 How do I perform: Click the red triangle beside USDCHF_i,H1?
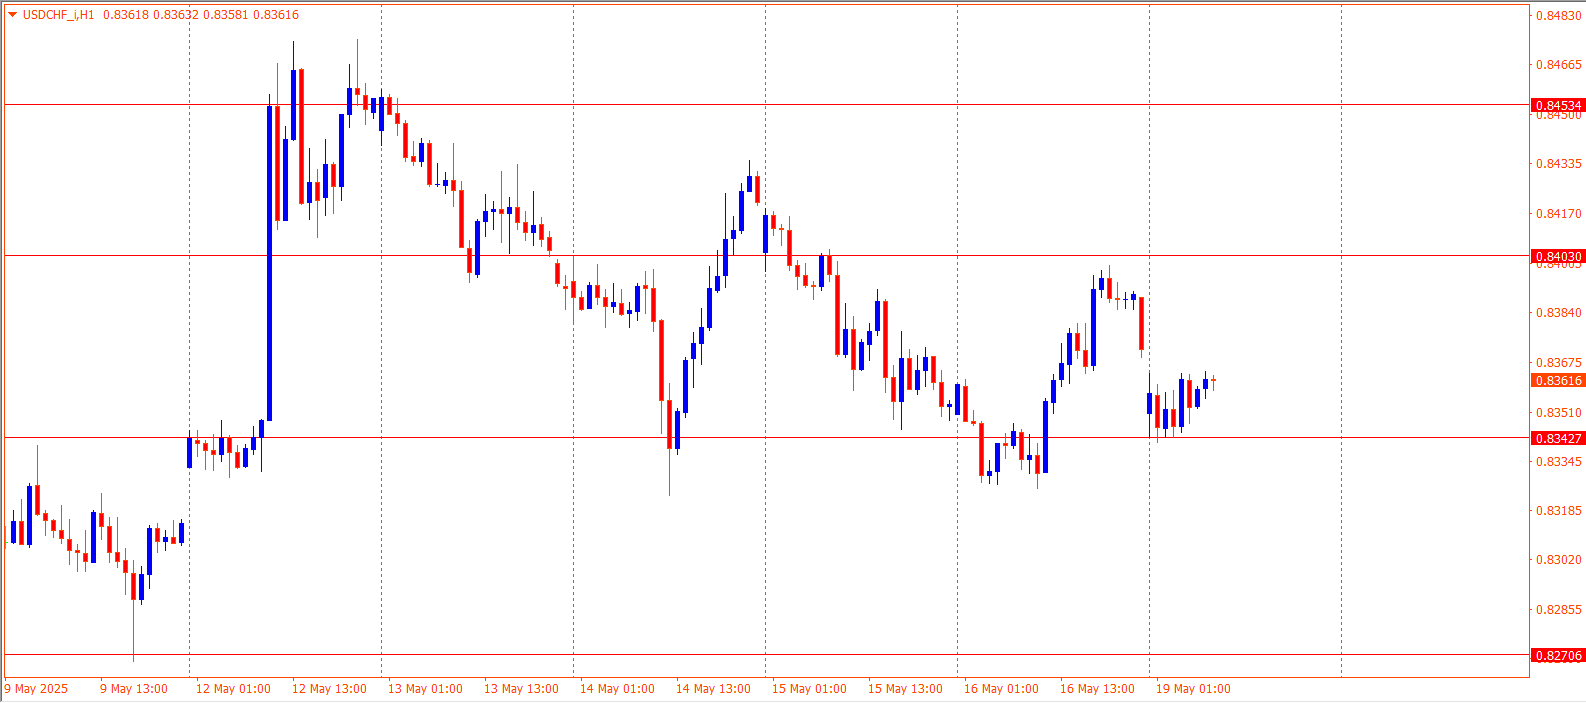(12, 15)
